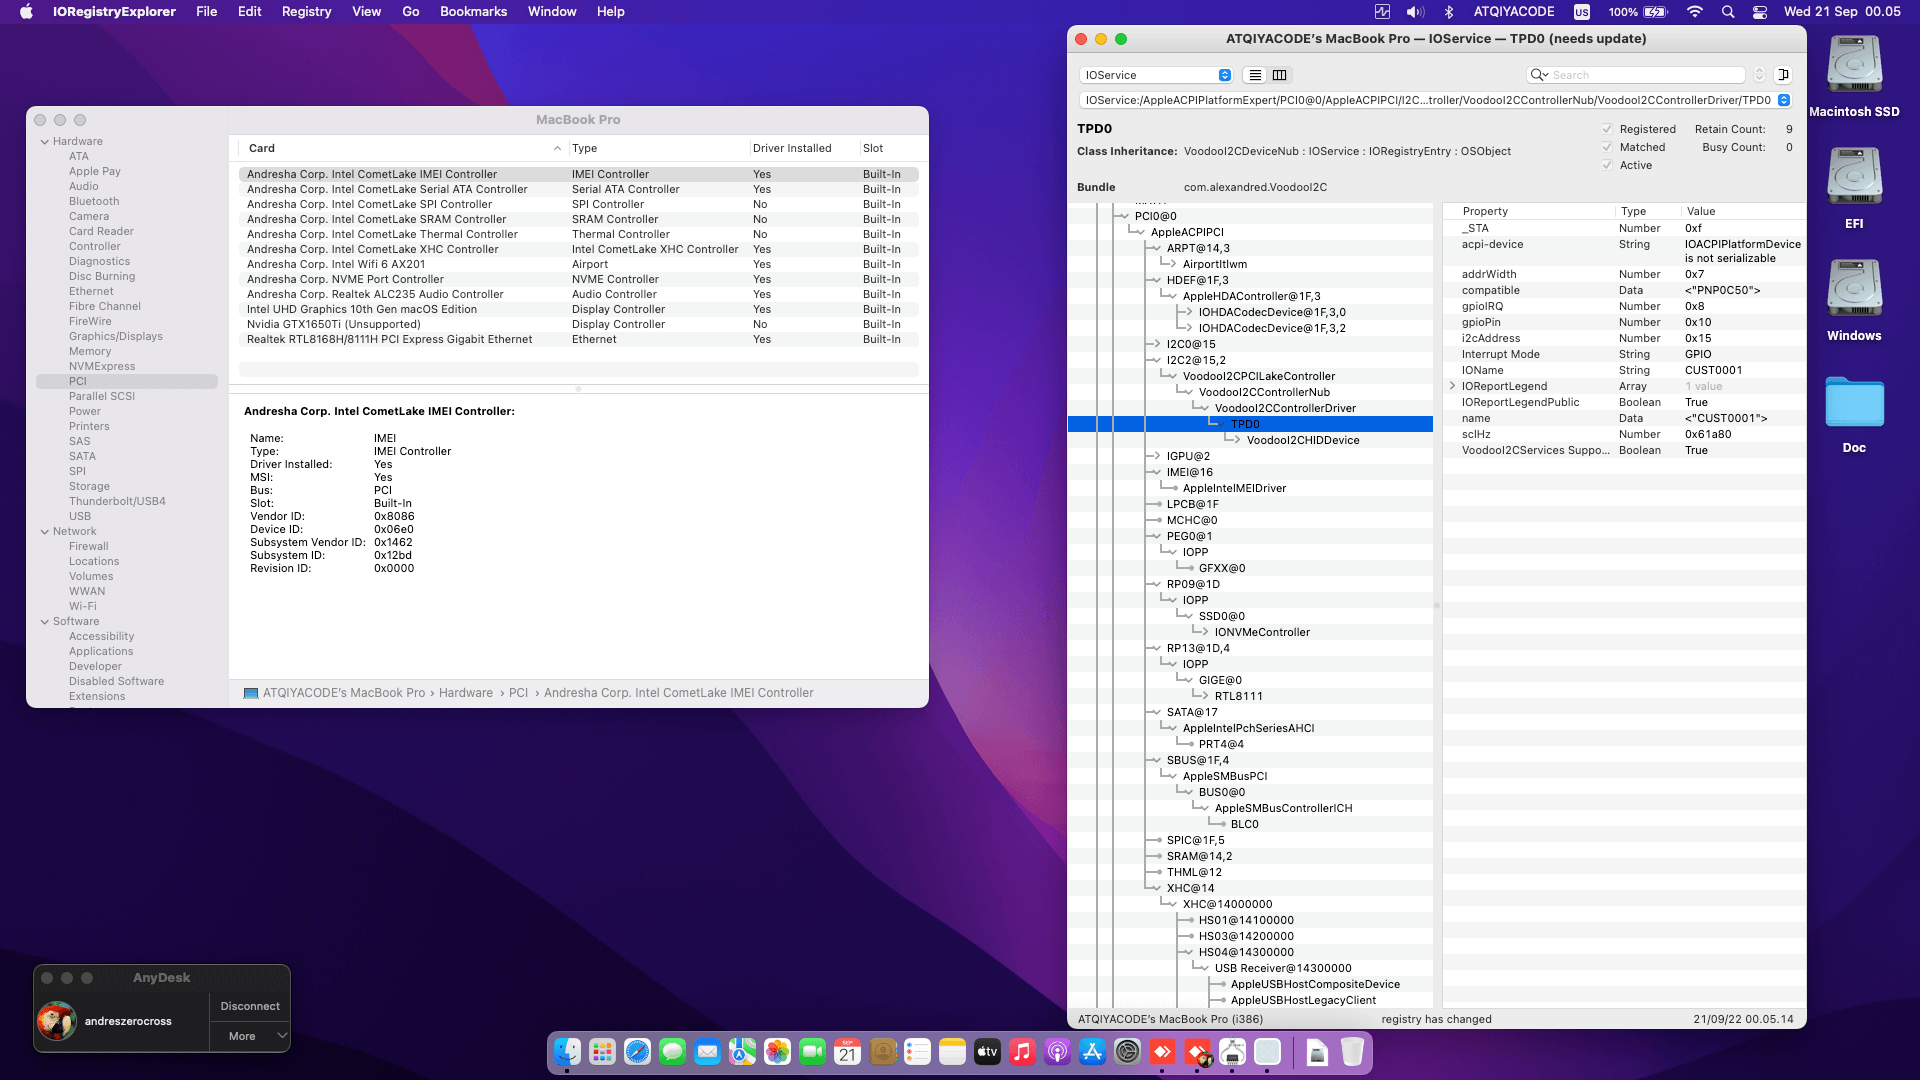Open Music from the Dock
The width and height of the screenshot is (1920, 1080).
(1022, 1052)
